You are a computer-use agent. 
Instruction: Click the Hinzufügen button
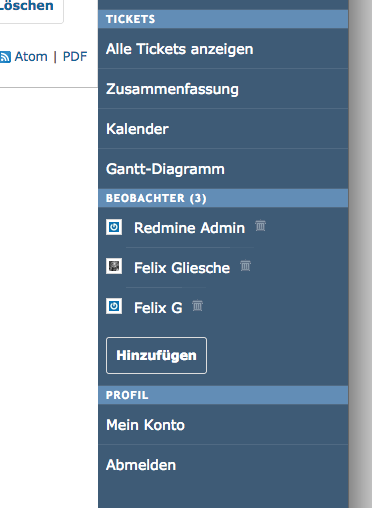(x=156, y=355)
